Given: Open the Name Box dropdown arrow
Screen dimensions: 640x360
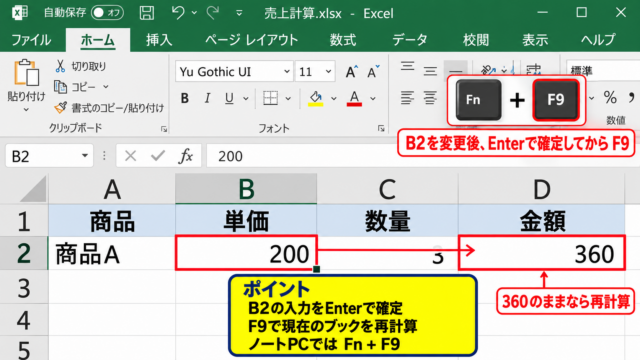Looking at the screenshot, I should [x=85, y=156].
